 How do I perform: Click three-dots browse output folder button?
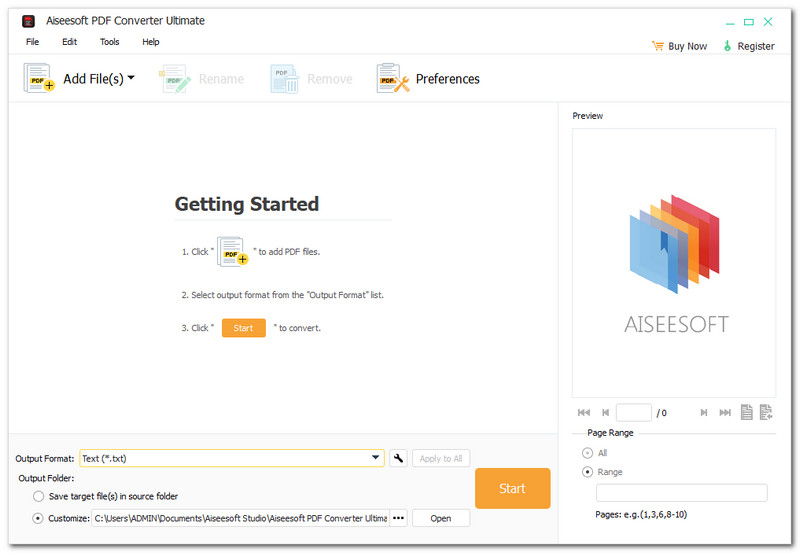coord(399,518)
